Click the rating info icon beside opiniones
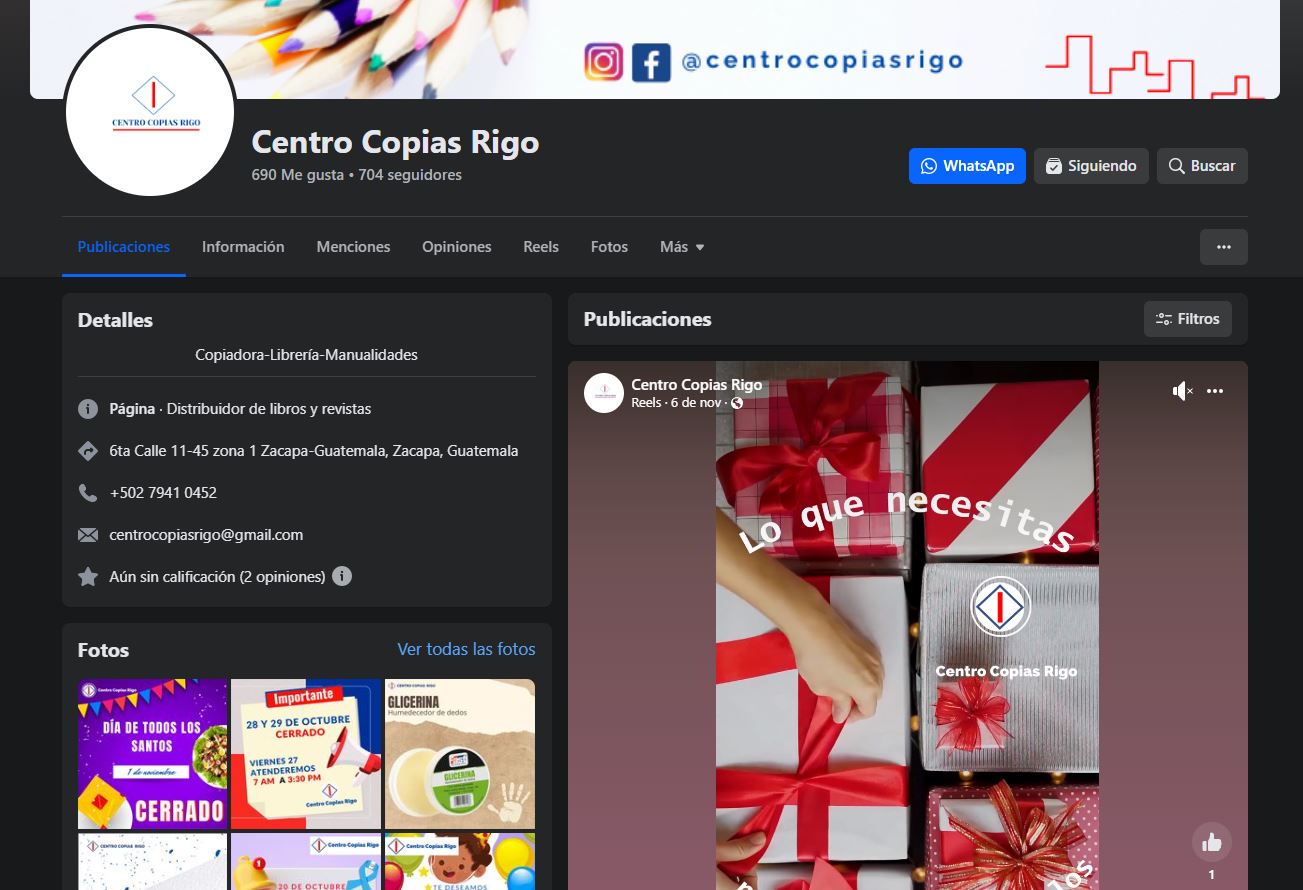This screenshot has width=1303, height=890. pyautogui.click(x=342, y=577)
